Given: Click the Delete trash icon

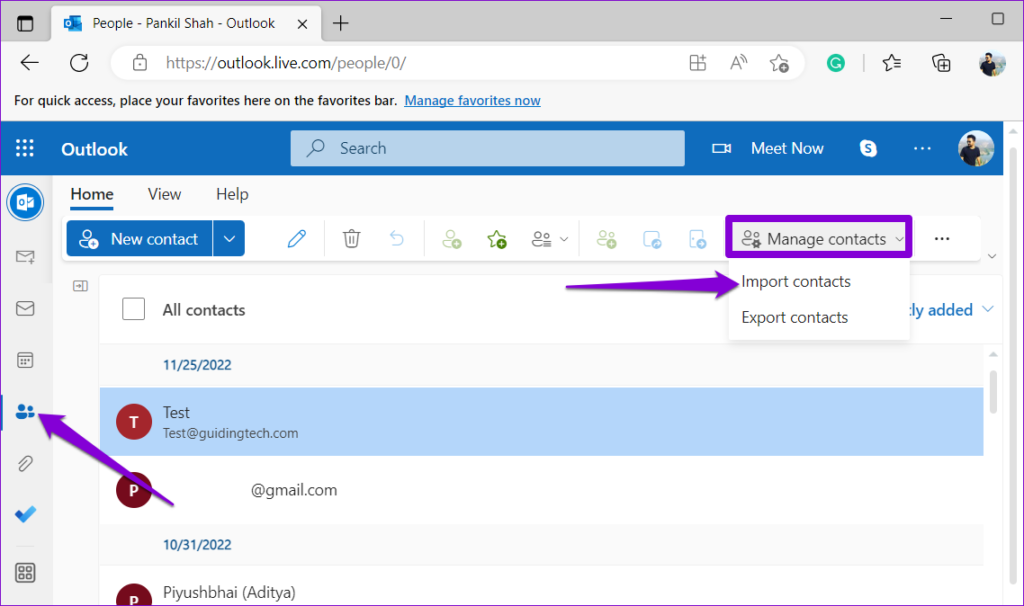Looking at the screenshot, I should tap(350, 238).
